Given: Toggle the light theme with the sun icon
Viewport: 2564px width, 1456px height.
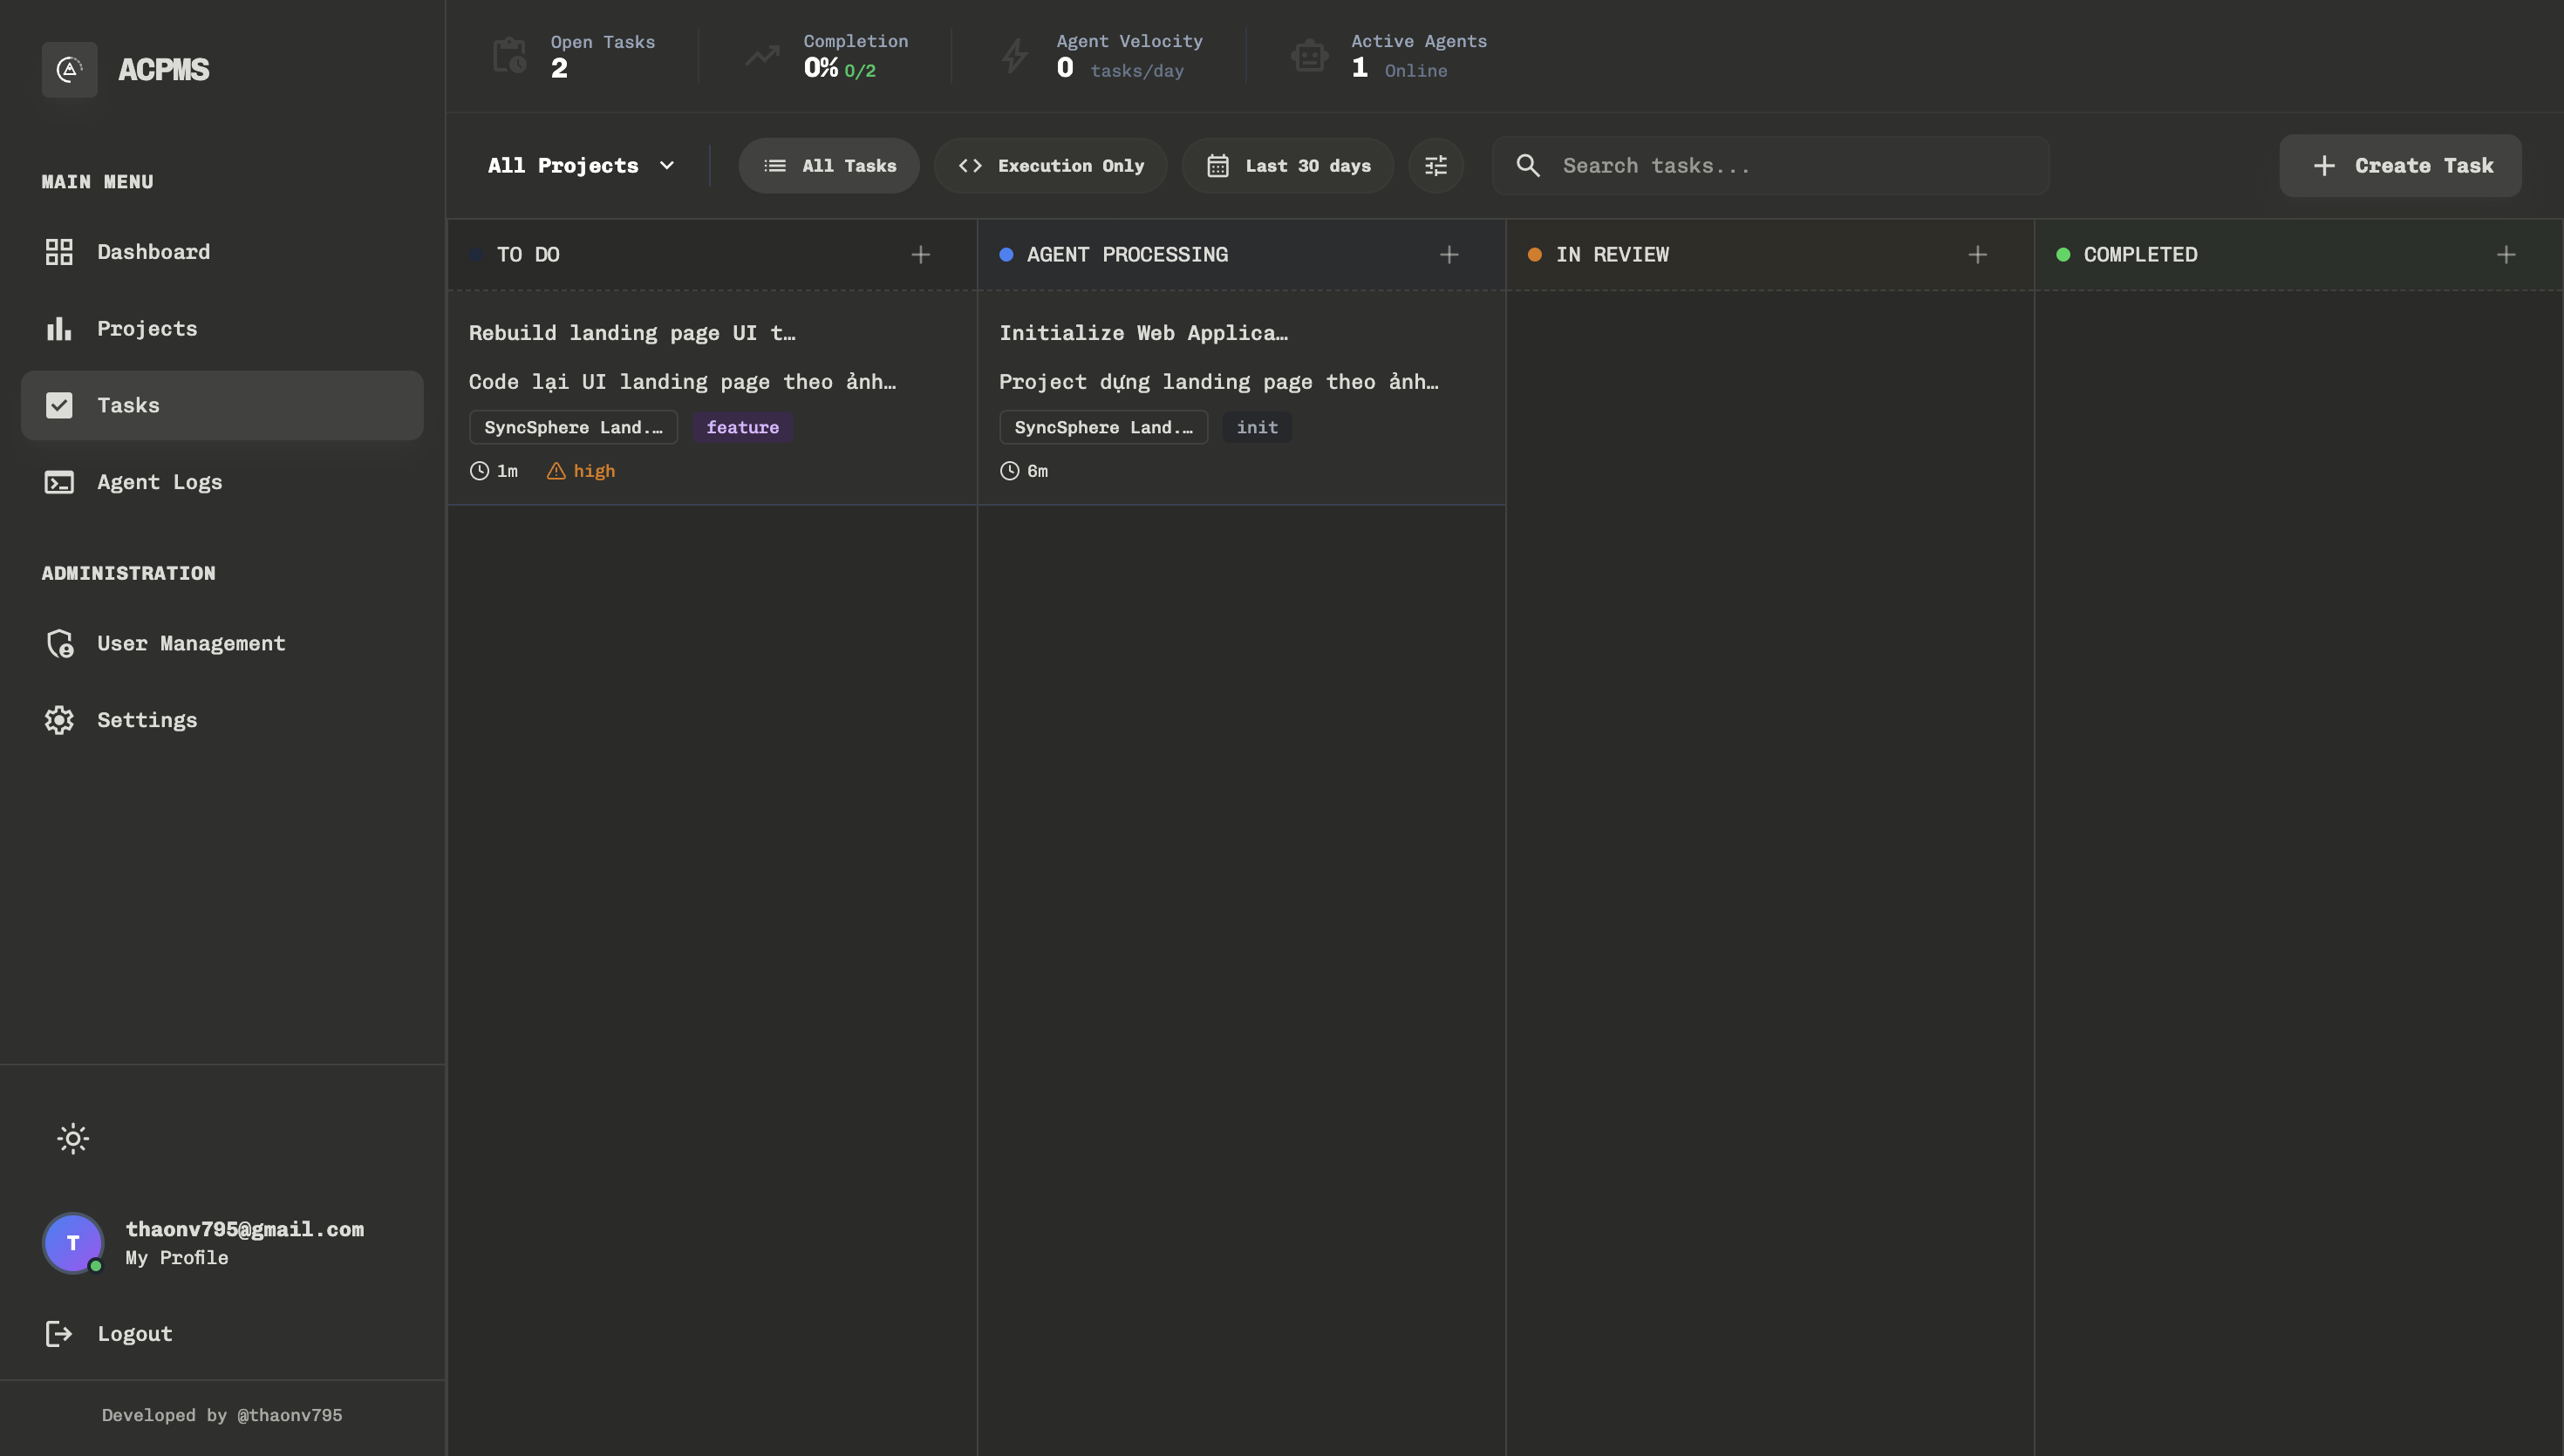Looking at the screenshot, I should pyautogui.click(x=73, y=1138).
